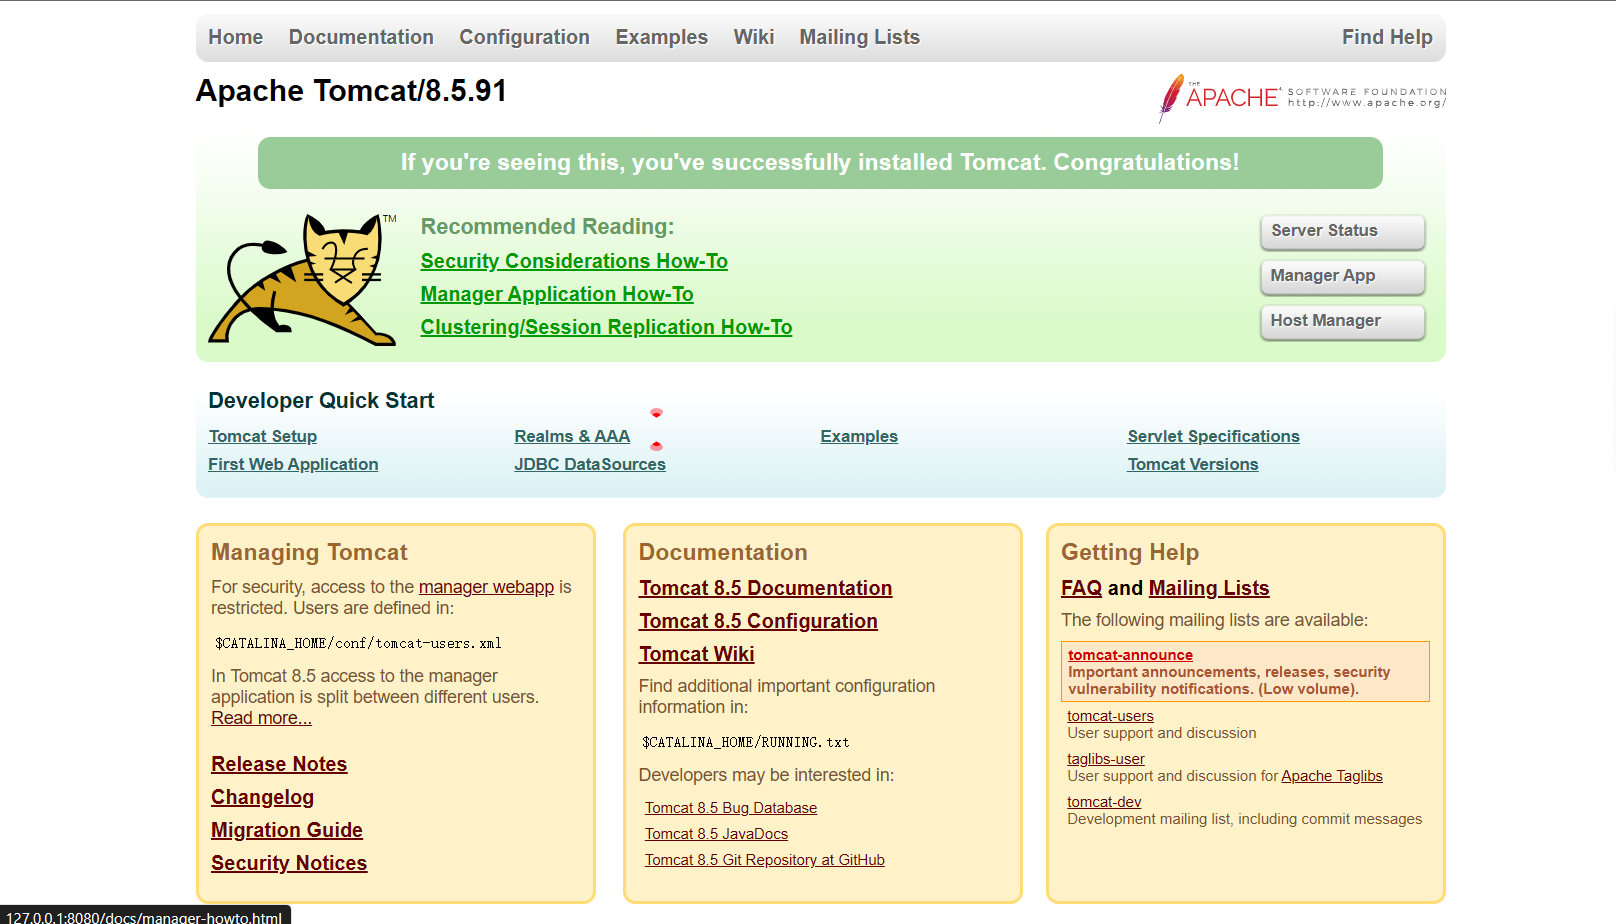Follow the Tomcat Setup link
Screen dimensions: 1616x924
tap(263, 436)
